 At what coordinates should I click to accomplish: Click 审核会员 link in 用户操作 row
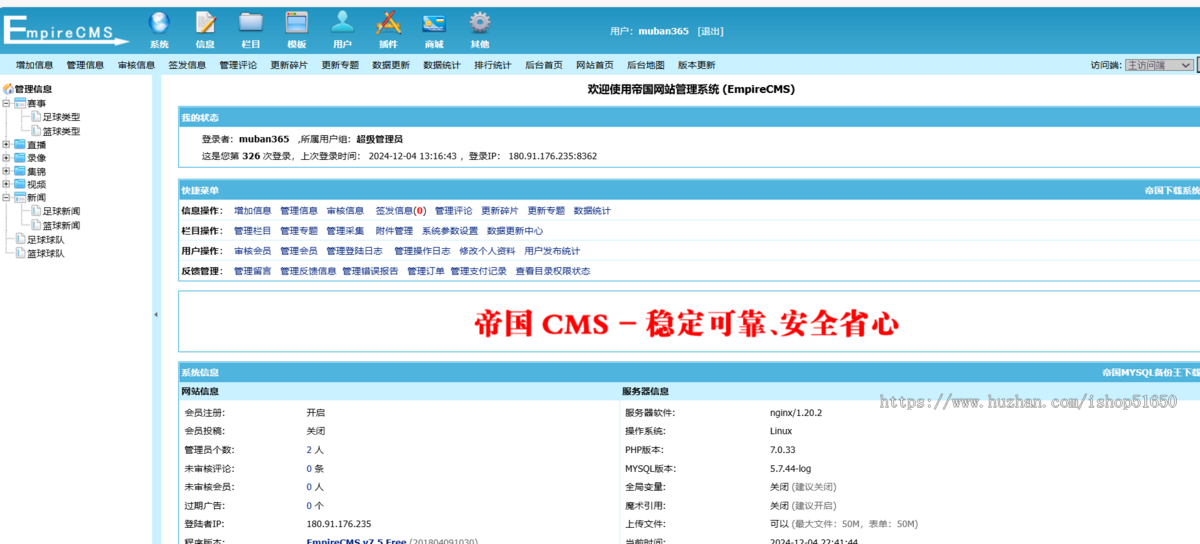[252, 251]
